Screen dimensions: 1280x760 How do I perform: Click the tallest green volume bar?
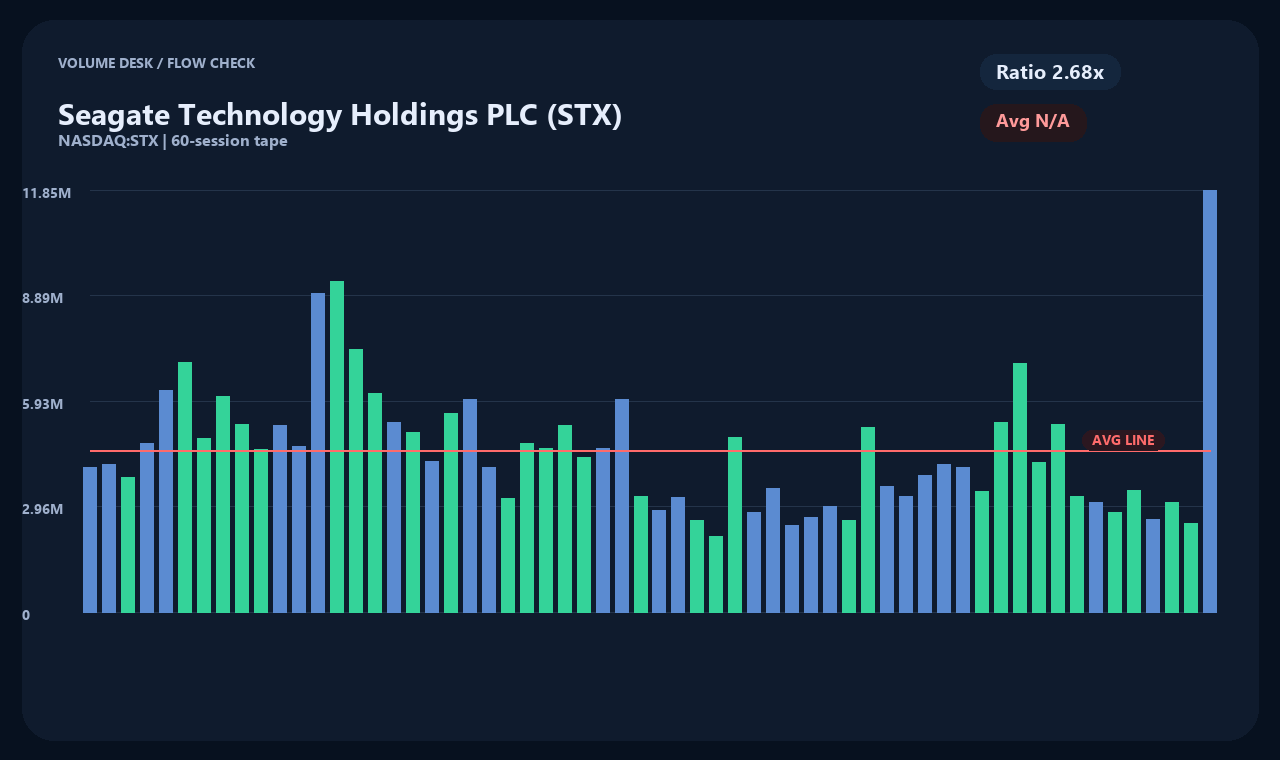337,446
